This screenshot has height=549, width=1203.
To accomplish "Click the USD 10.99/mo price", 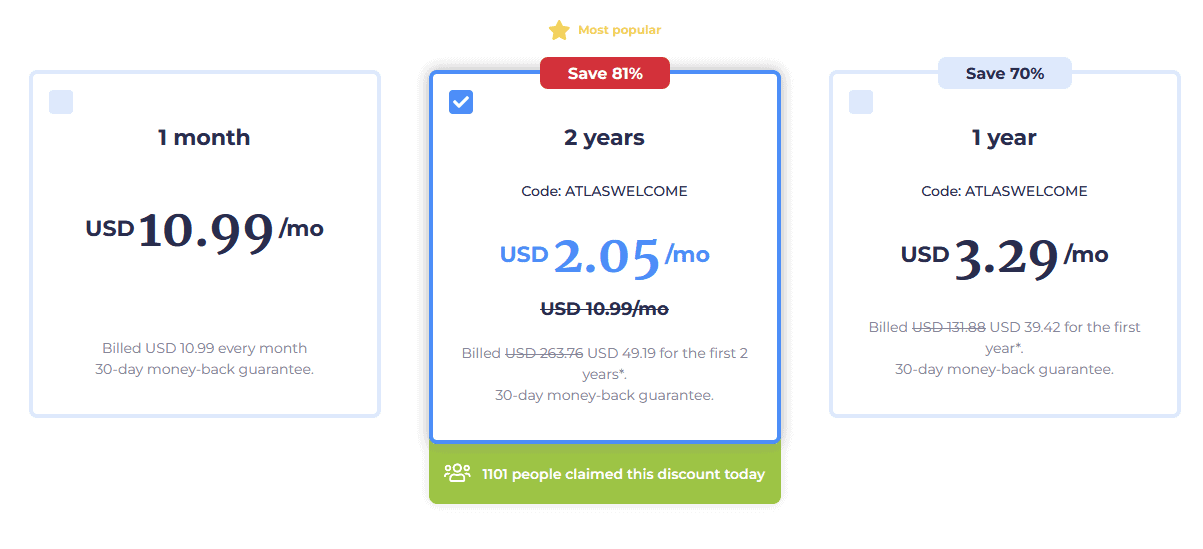I will (205, 230).
